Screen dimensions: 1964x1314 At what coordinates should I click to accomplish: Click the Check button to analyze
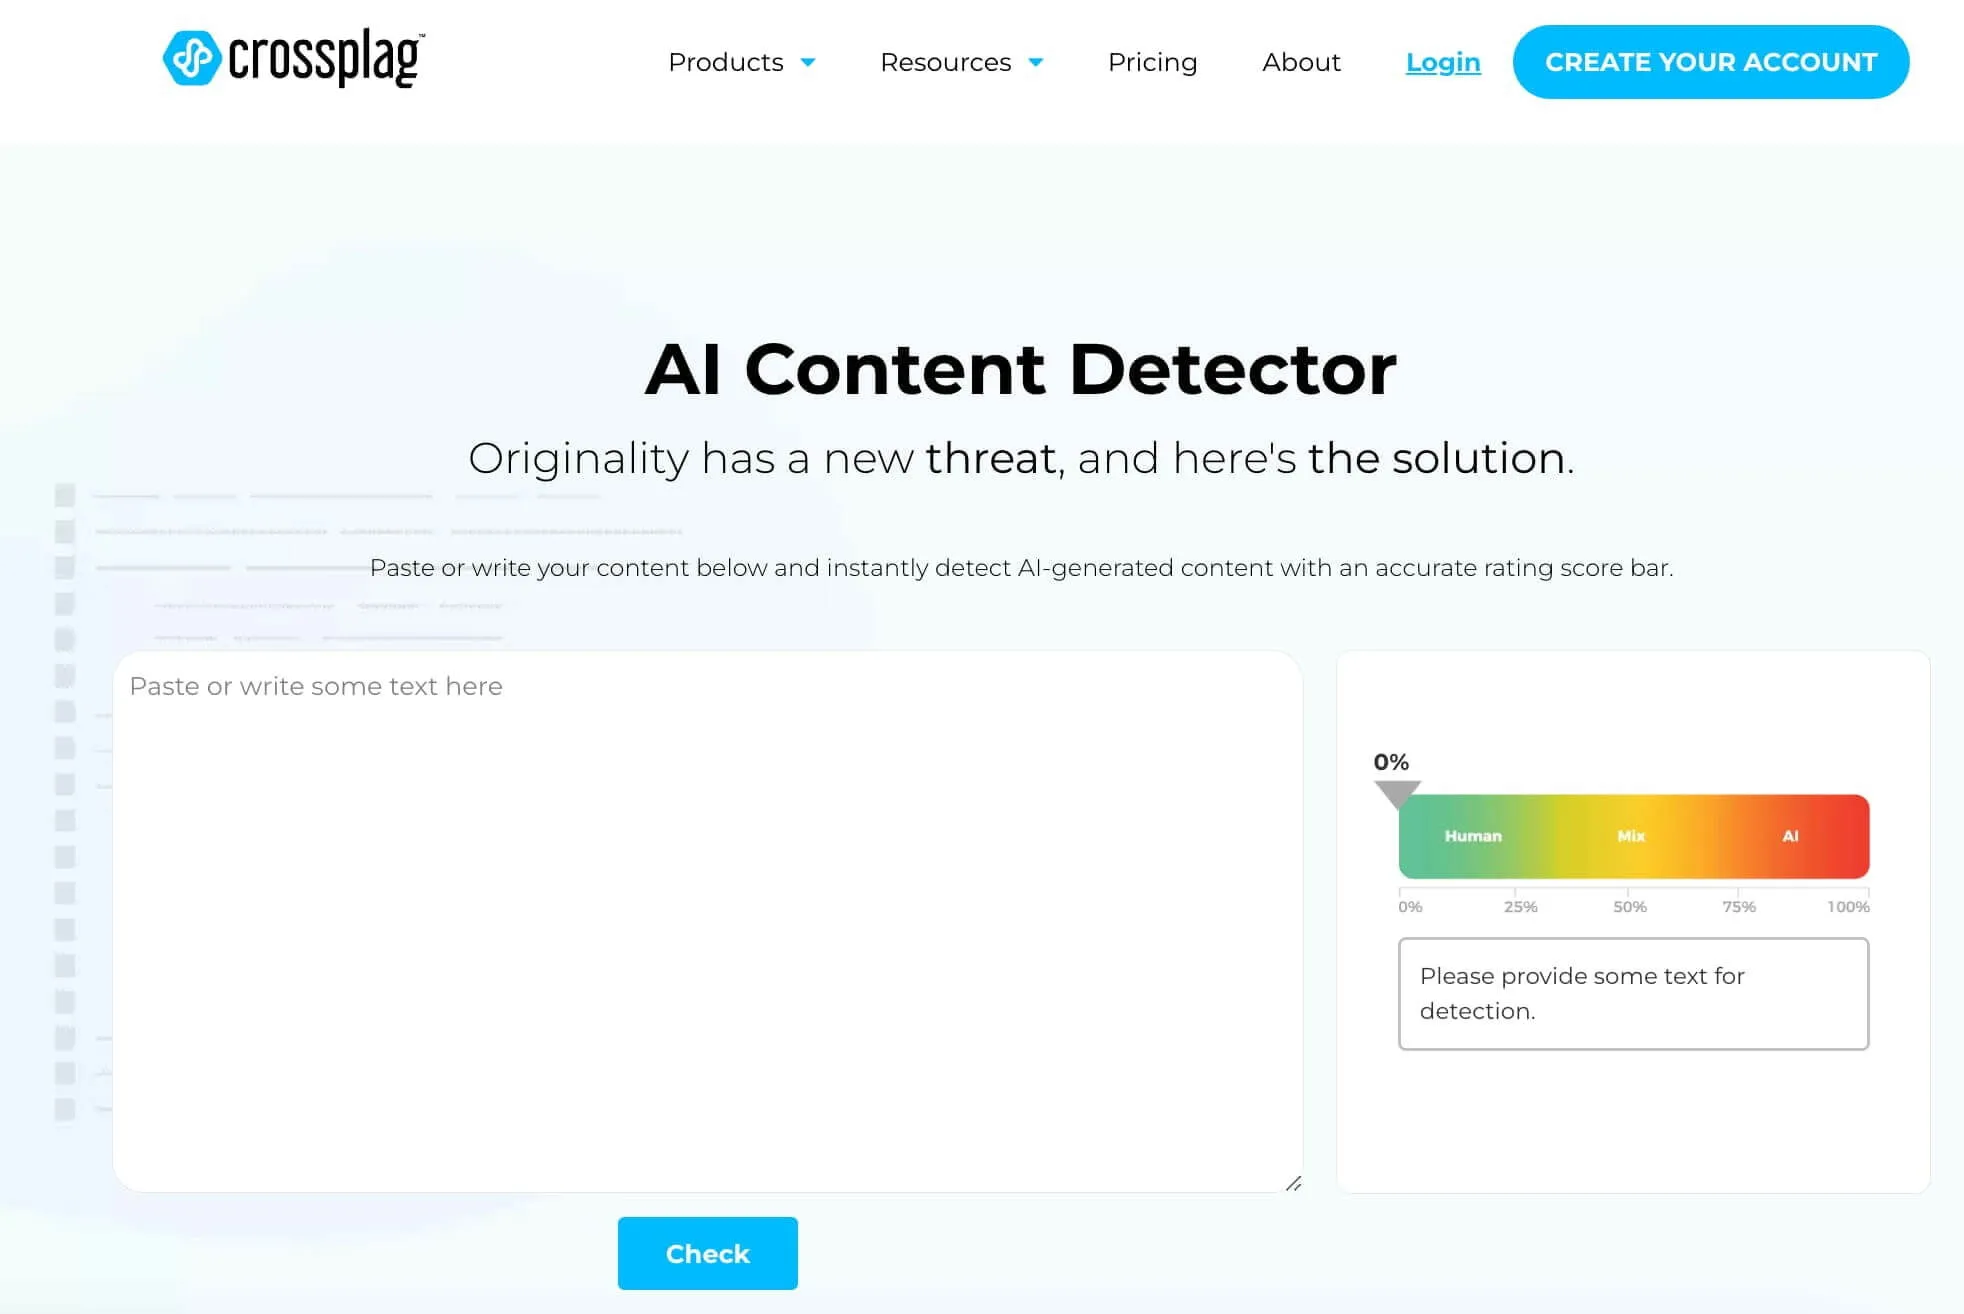pos(706,1252)
